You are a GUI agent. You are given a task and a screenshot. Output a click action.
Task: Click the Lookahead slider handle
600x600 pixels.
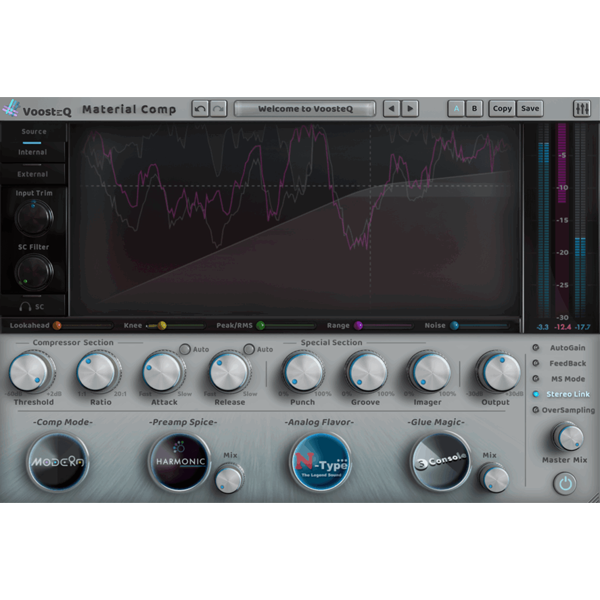click(57, 325)
